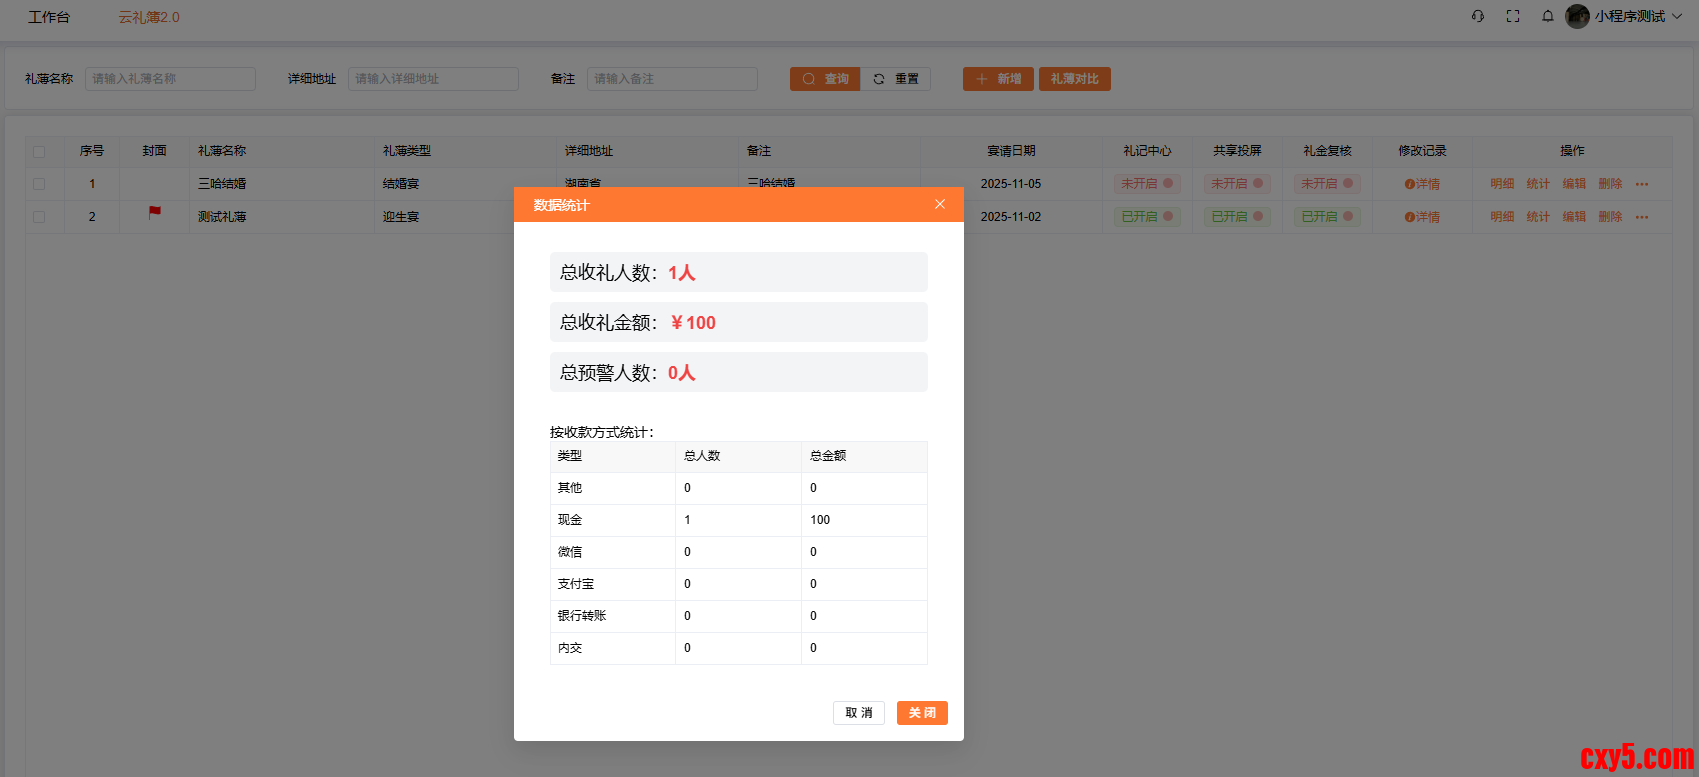
Task: Open the notification bell
Action: pyautogui.click(x=1548, y=16)
